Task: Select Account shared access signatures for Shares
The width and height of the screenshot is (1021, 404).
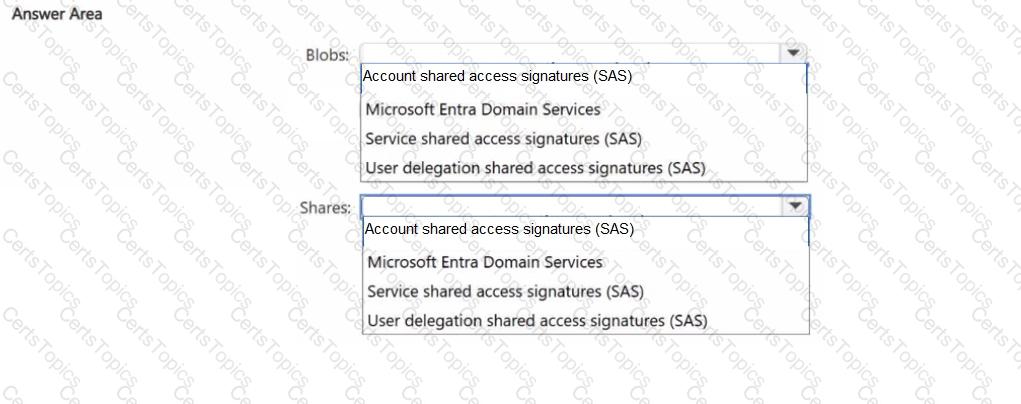Action: (499, 229)
